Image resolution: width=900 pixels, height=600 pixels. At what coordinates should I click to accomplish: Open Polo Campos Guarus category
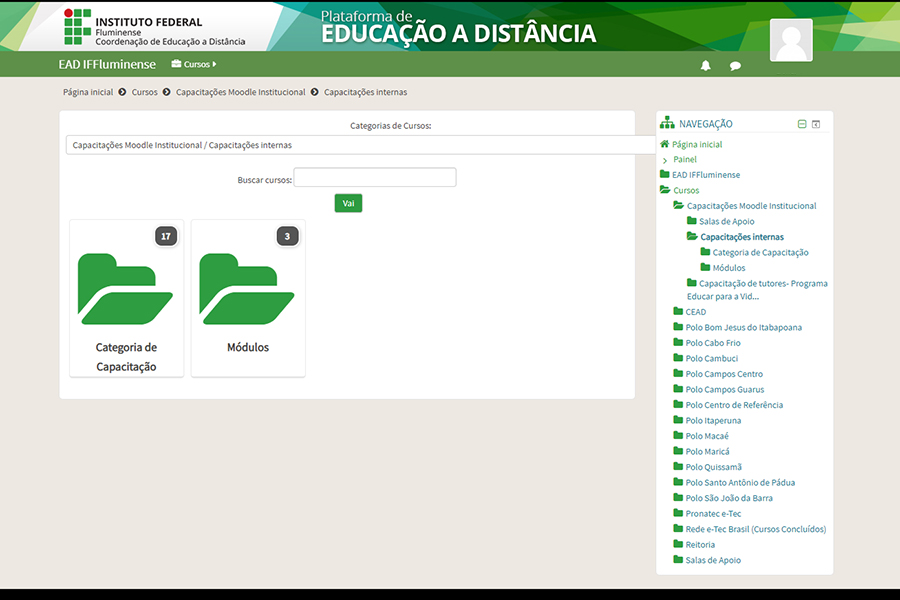tap(725, 389)
